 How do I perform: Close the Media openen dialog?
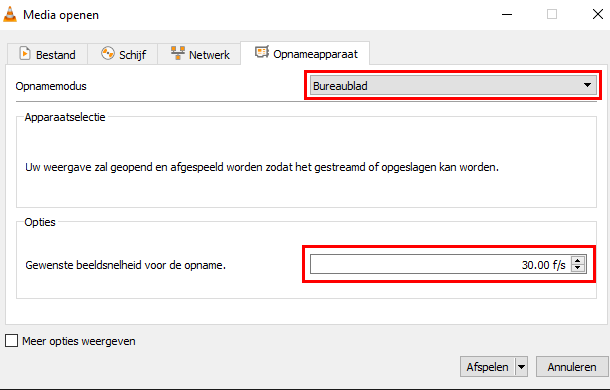[x=598, y=14]
